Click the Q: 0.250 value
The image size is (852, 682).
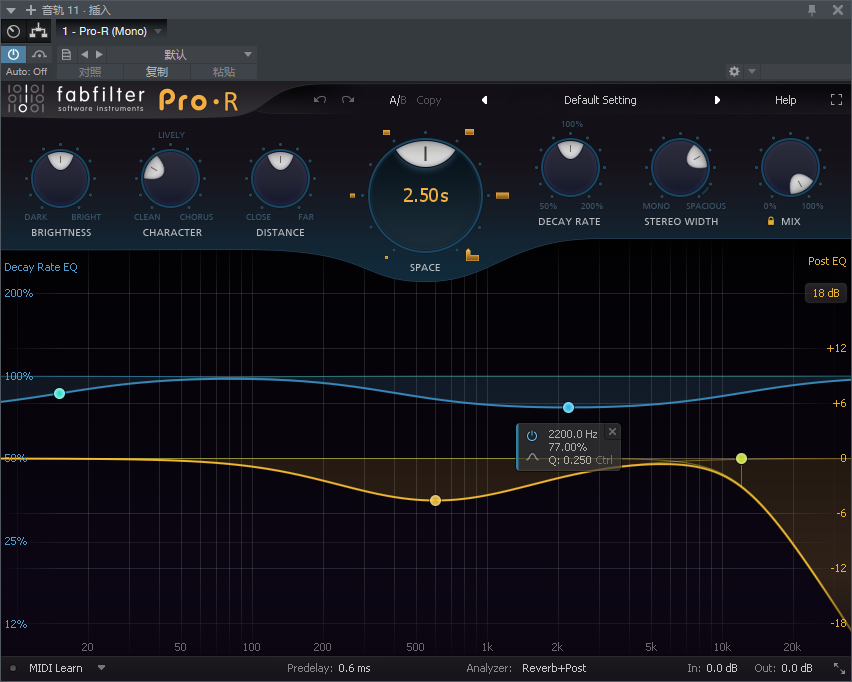(x=569, y=460)
